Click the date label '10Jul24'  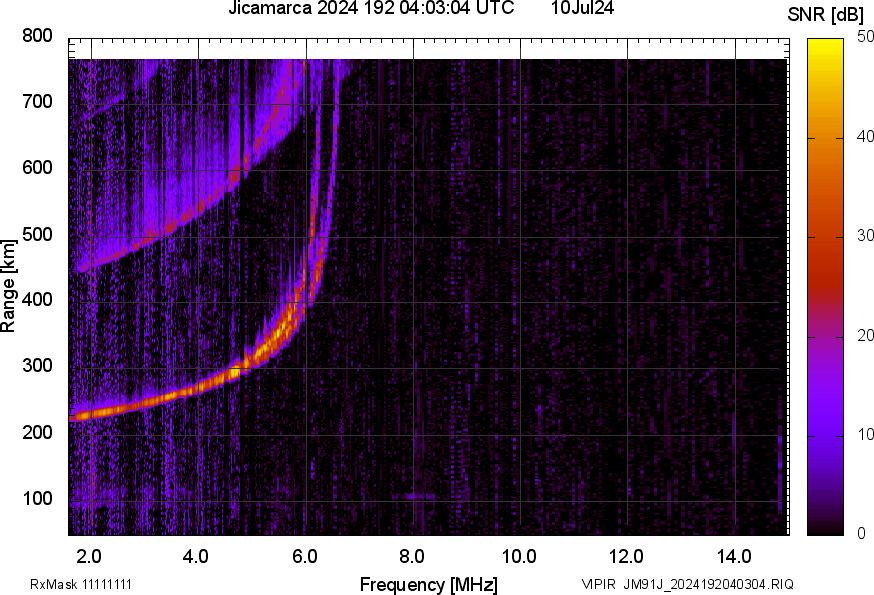(582, 8)
